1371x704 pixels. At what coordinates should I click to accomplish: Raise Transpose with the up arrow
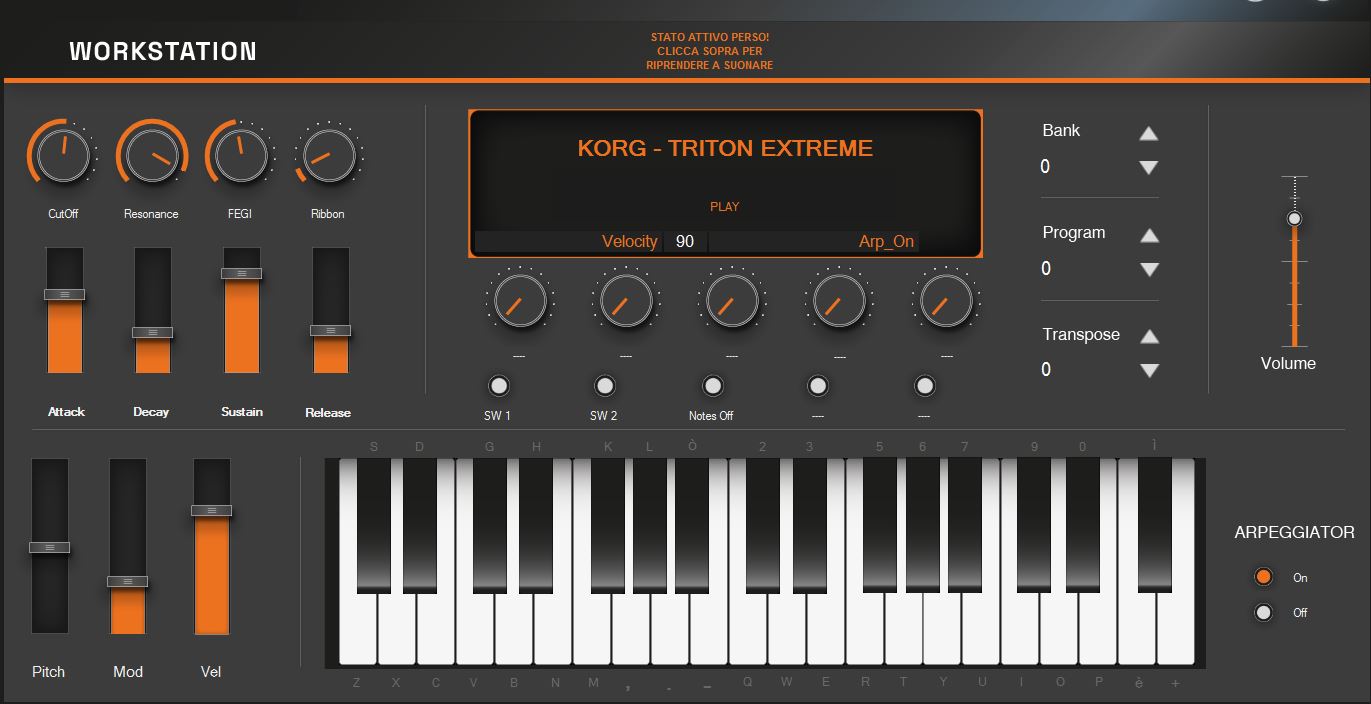(1149, 337)
